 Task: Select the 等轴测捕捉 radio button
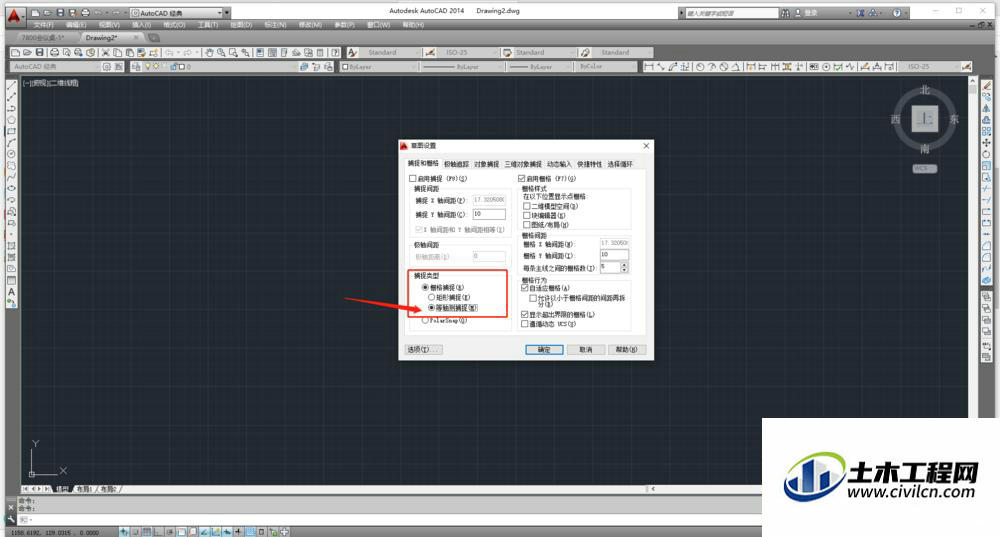pos(432,307)
